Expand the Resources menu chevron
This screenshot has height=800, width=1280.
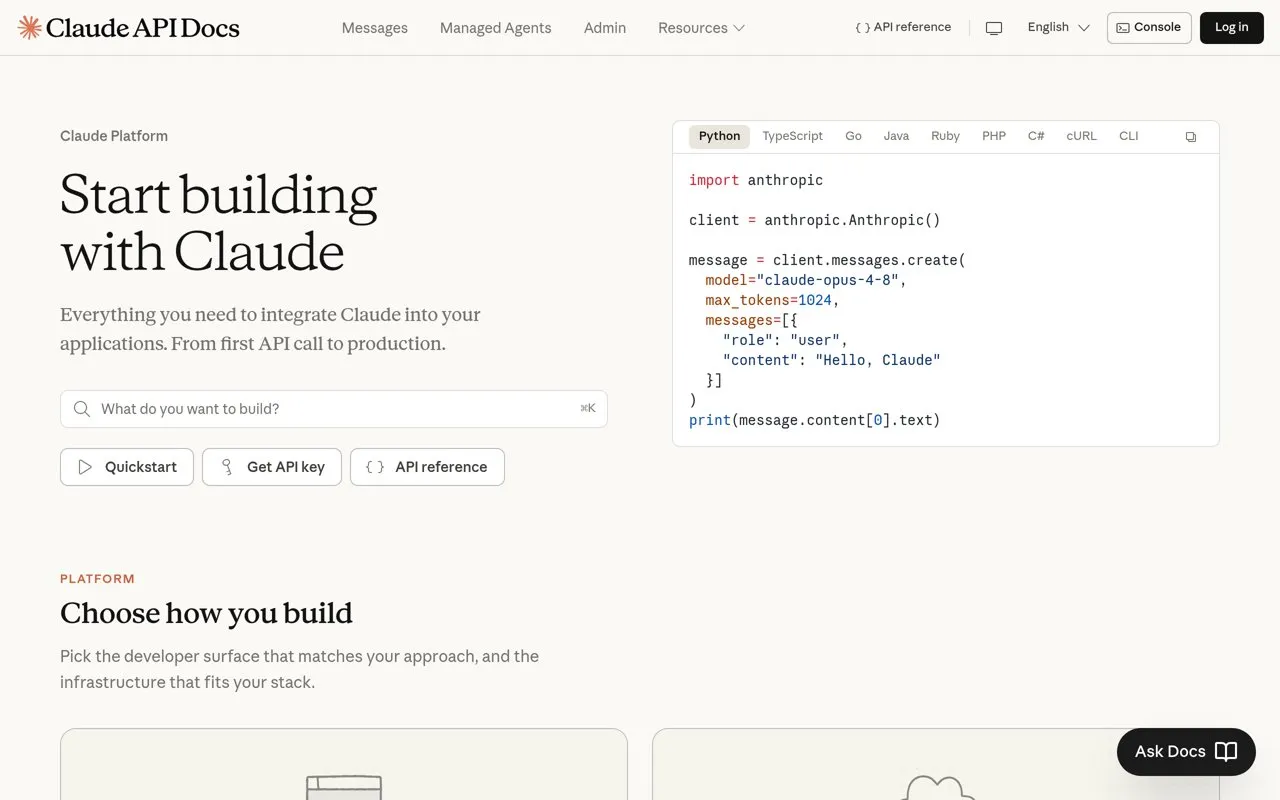(x=739, y=28)
